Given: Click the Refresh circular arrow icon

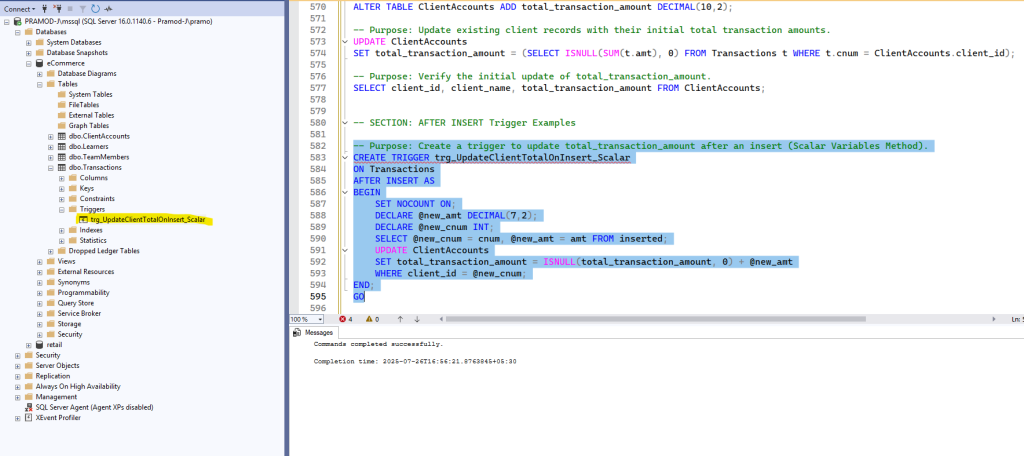Looking at the screenshot, I should (95, 9).
